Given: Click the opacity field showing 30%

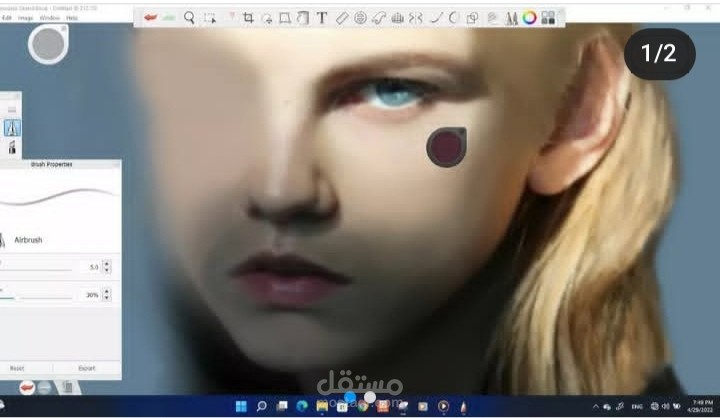Looking at the screenshot, I should (x=90, y=295).
